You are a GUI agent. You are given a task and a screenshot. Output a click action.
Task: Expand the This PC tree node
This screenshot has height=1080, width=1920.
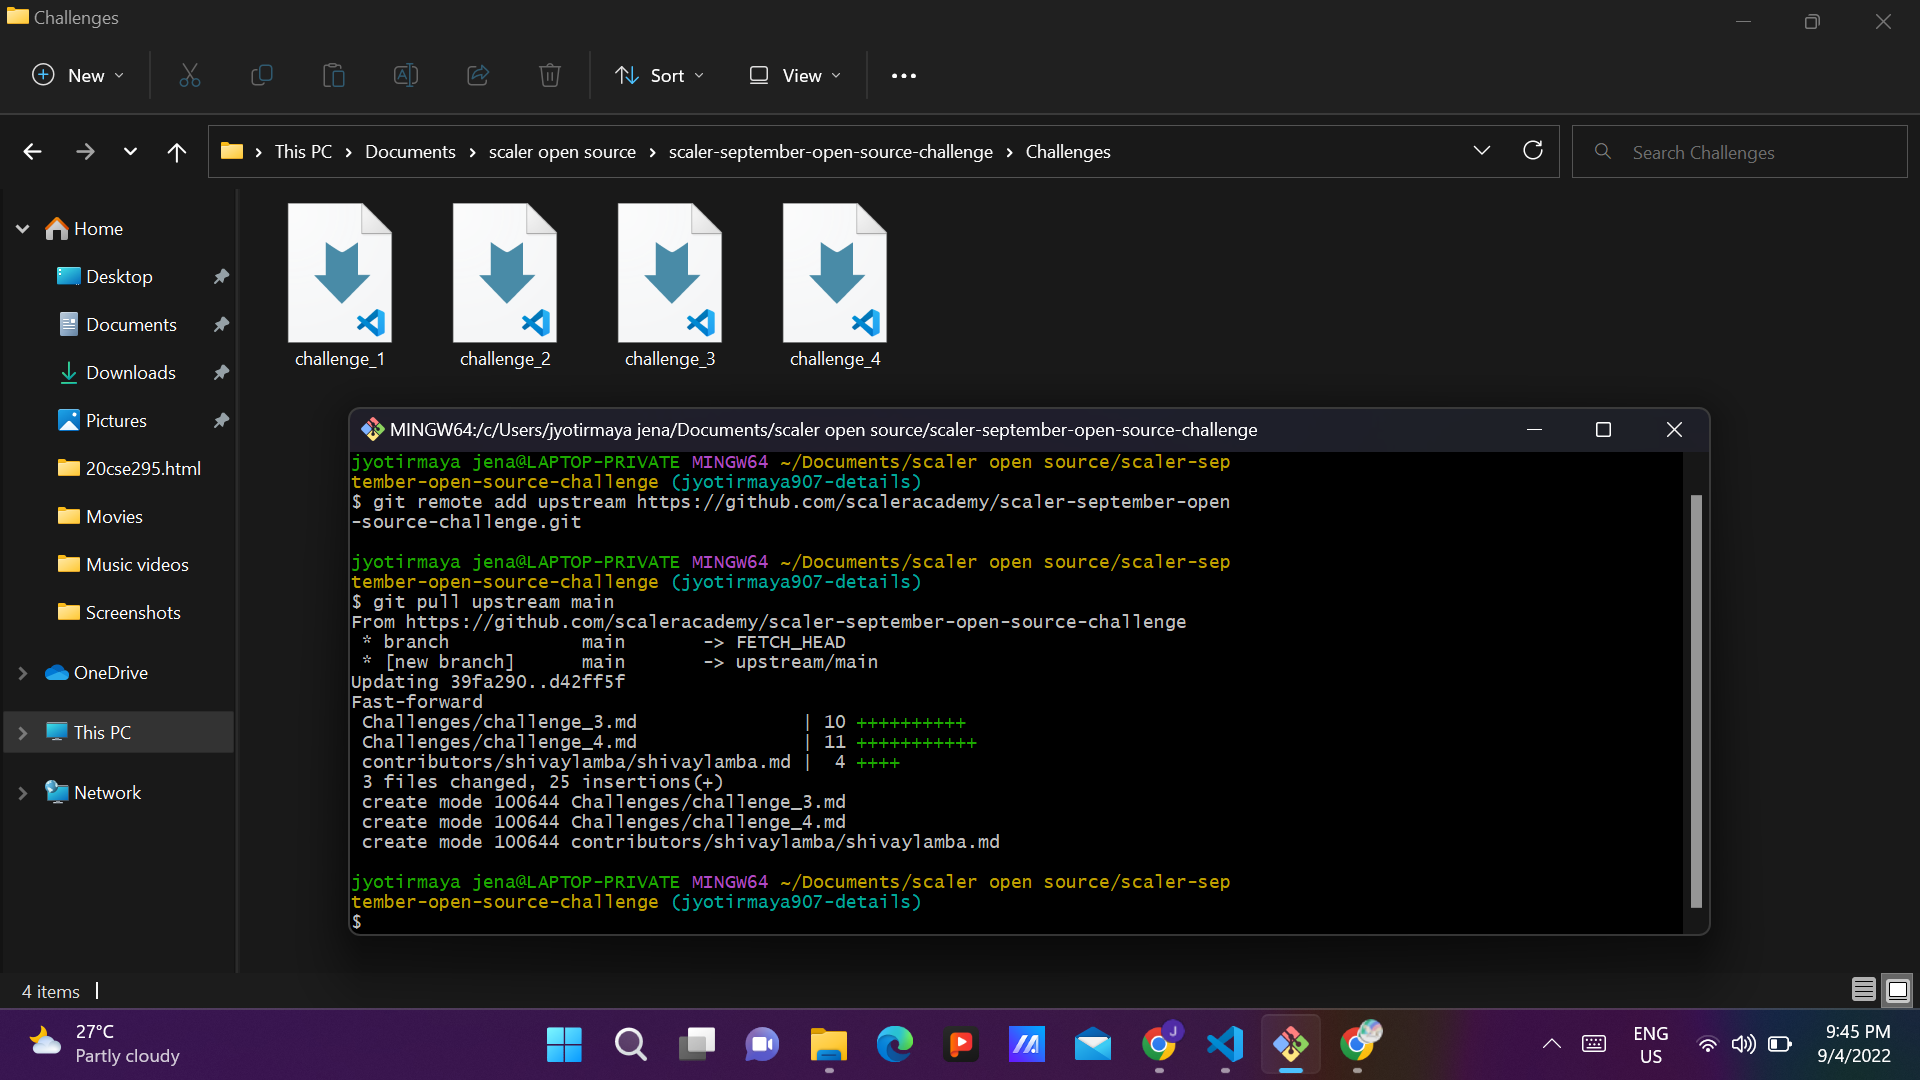[23, 732]
